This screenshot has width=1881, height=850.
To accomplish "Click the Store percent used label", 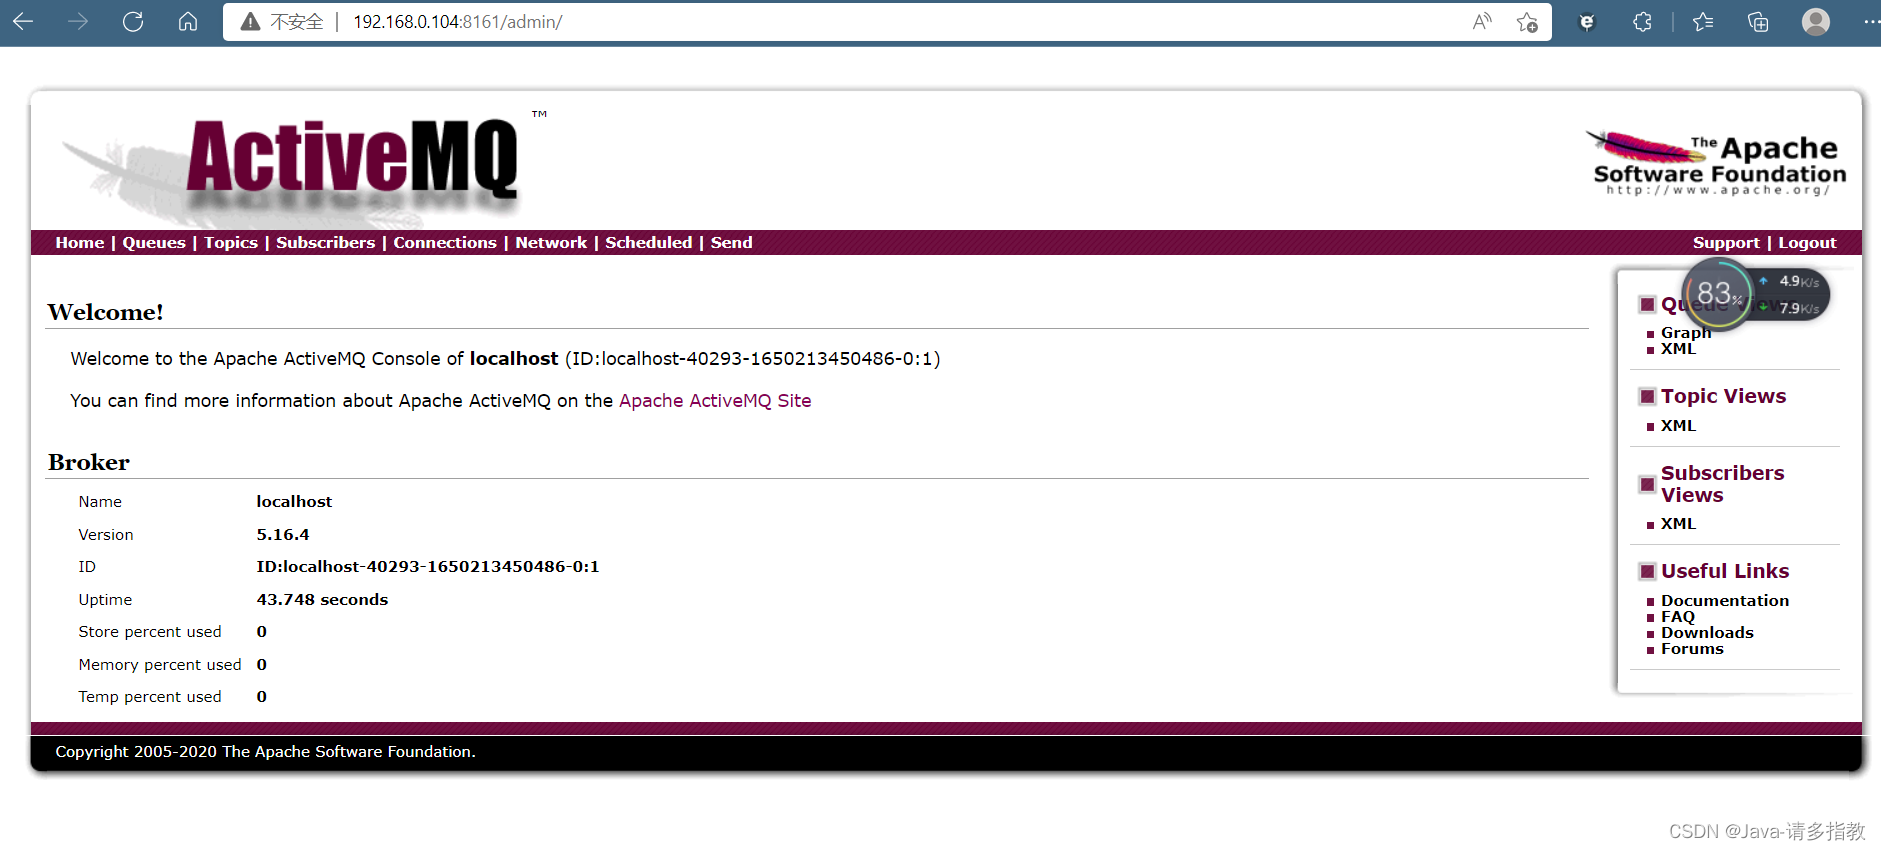I will [x=150, y=632].
